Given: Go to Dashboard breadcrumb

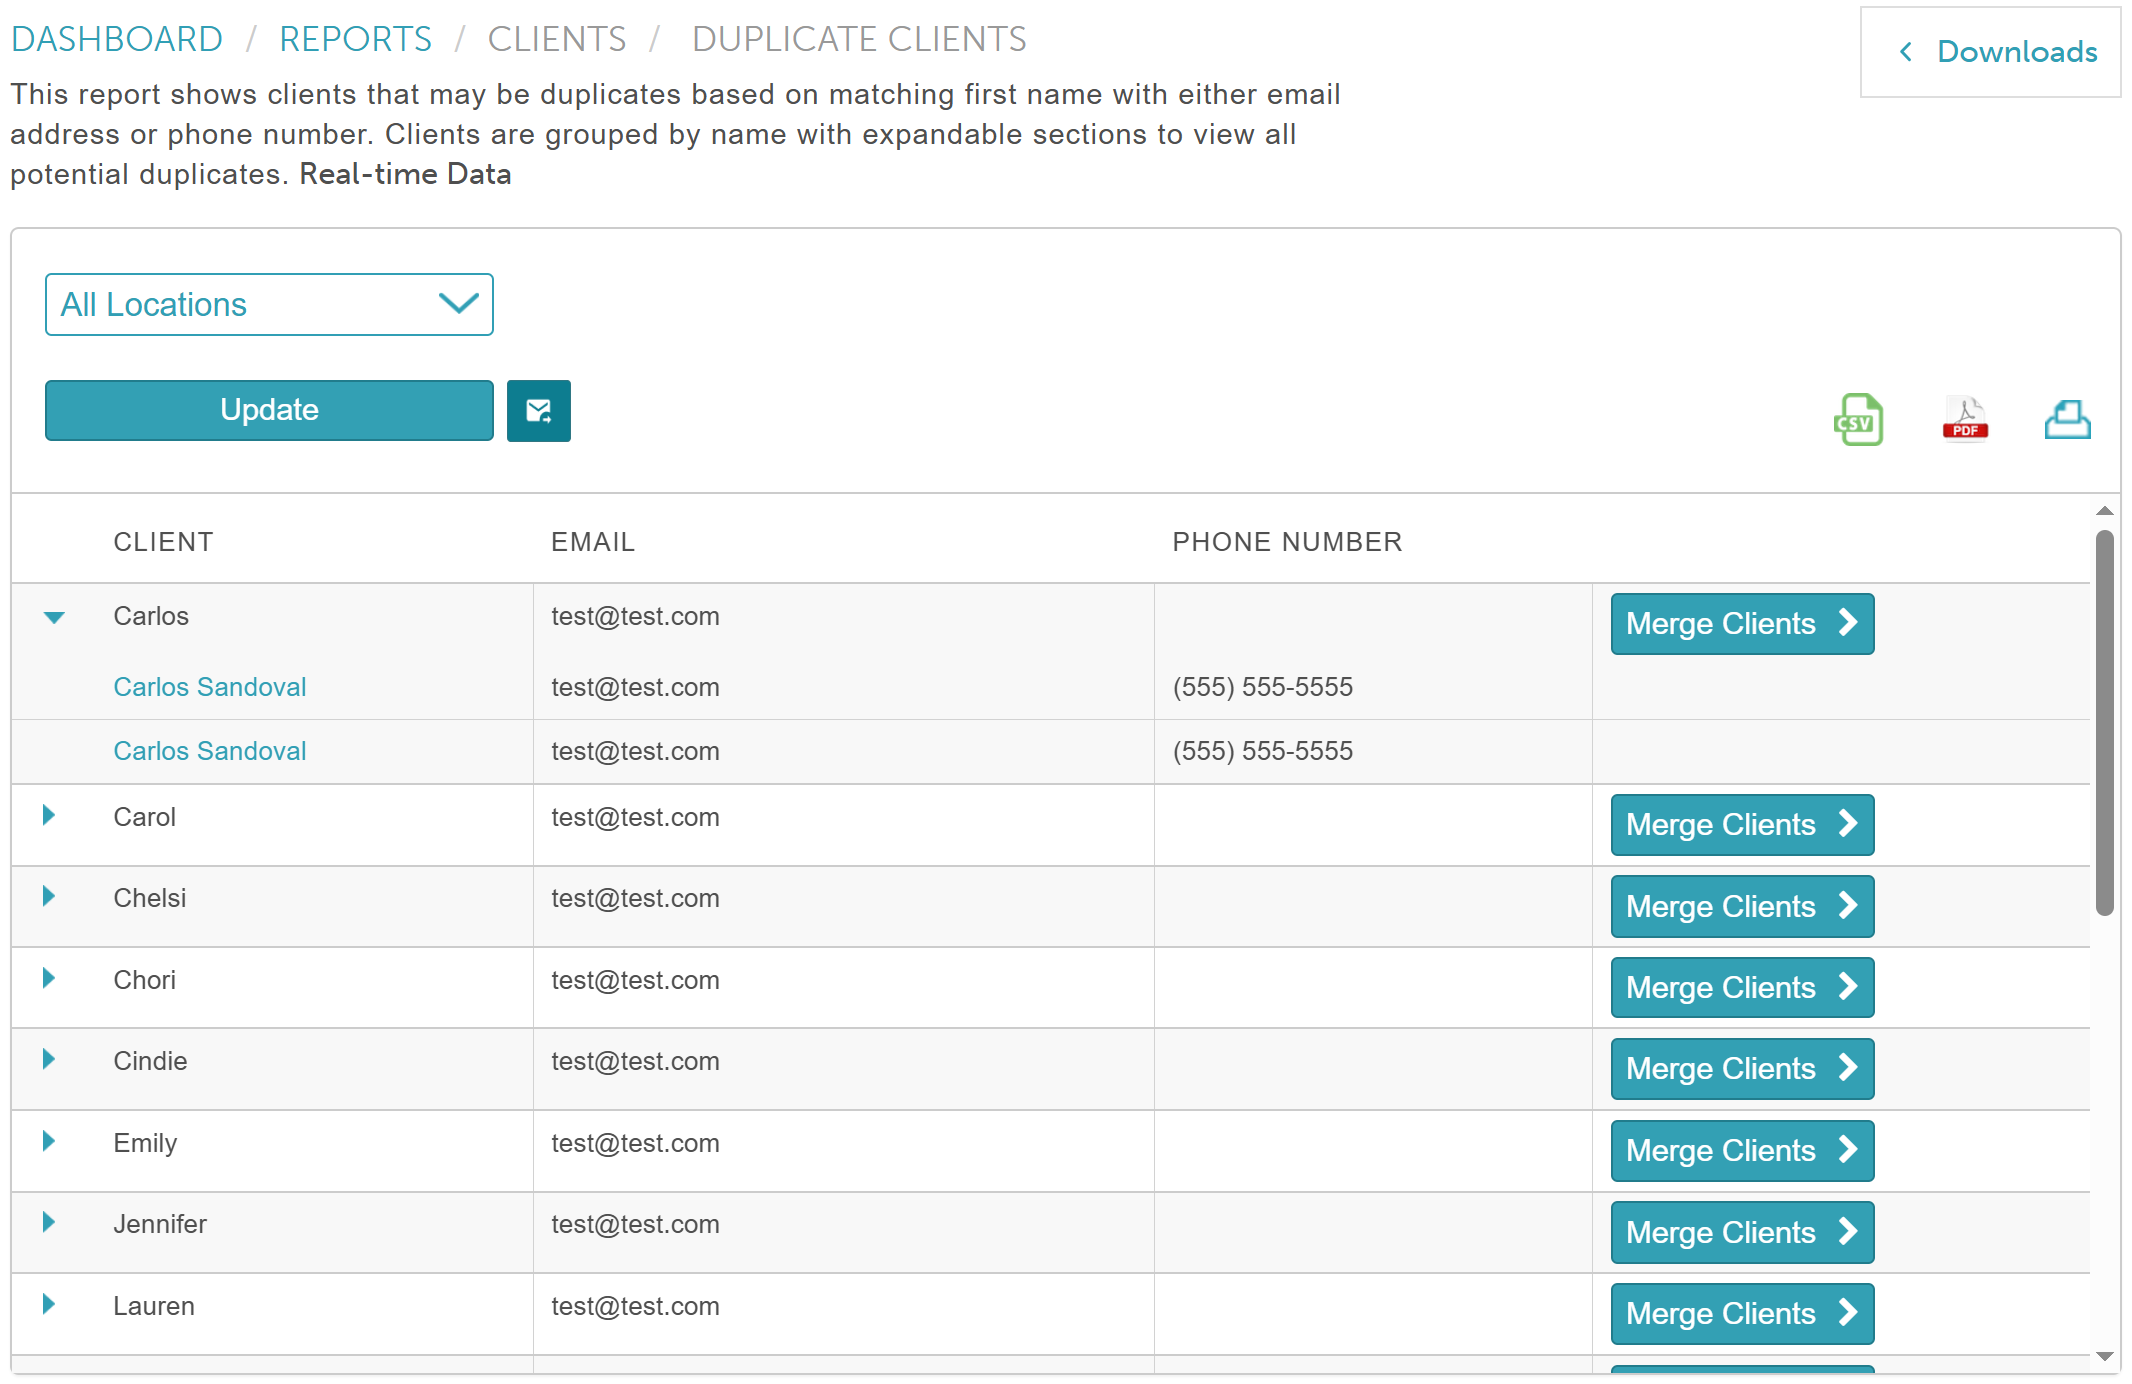Looking at the screenshot, I should [117, 39].
